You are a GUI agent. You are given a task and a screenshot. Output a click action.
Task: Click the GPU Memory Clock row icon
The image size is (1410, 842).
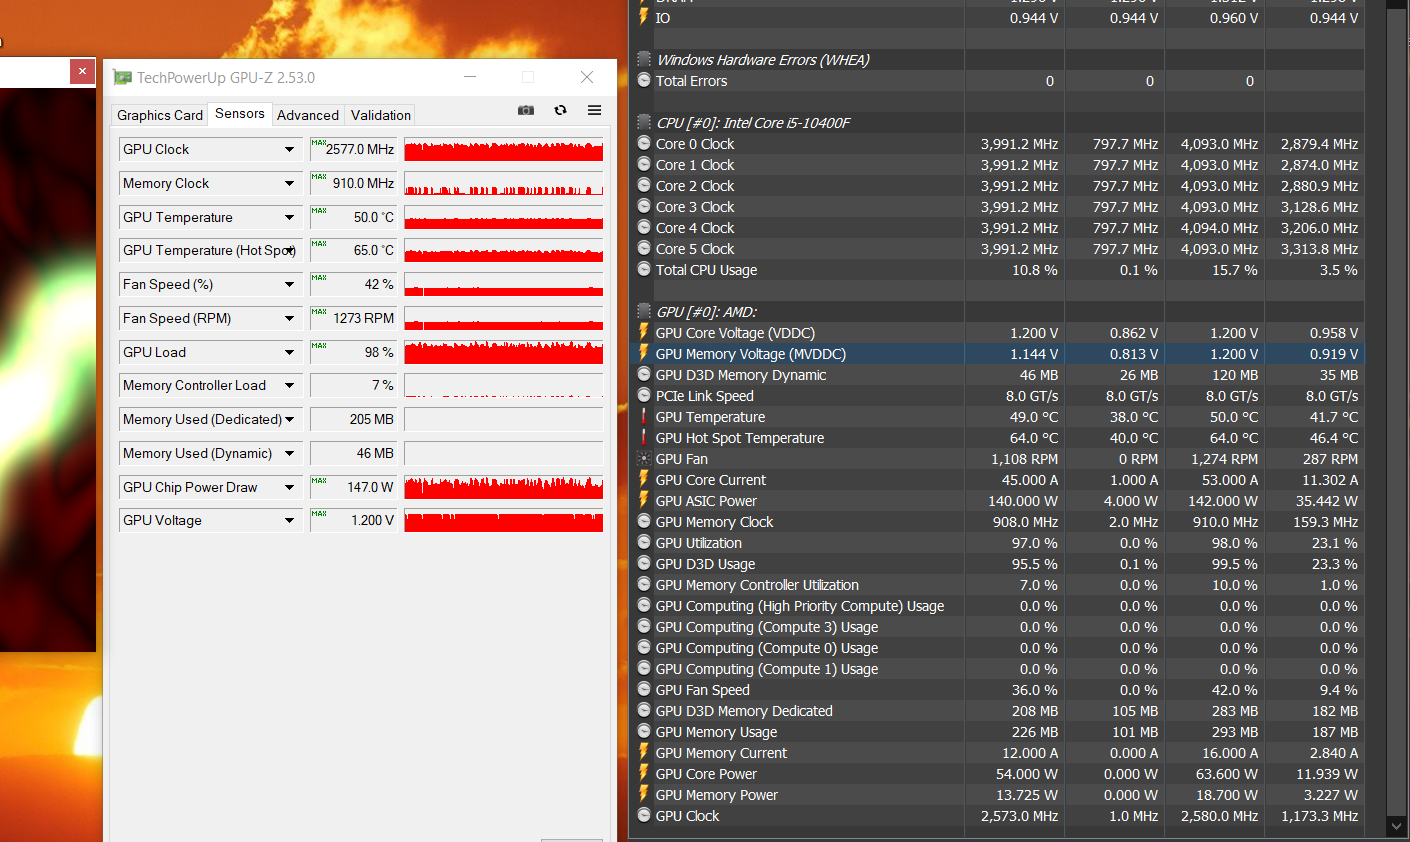[x=644, y=522]
